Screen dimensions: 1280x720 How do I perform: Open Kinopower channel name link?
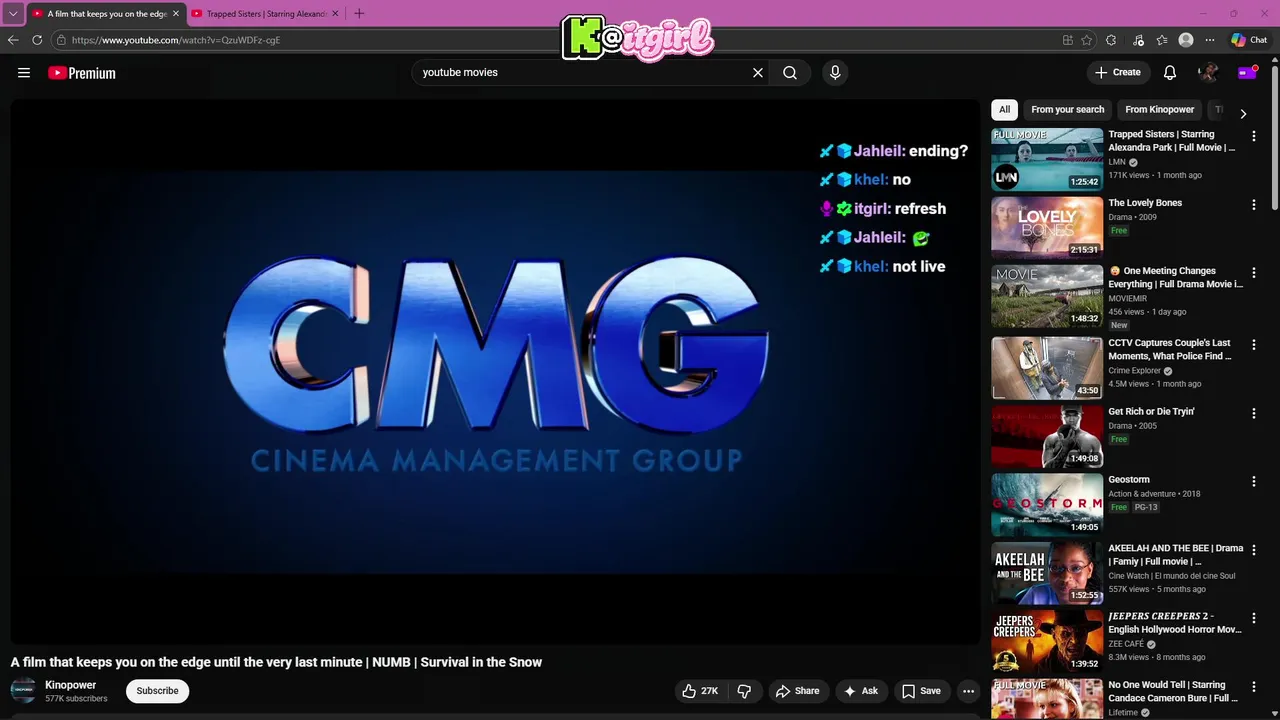70,685
